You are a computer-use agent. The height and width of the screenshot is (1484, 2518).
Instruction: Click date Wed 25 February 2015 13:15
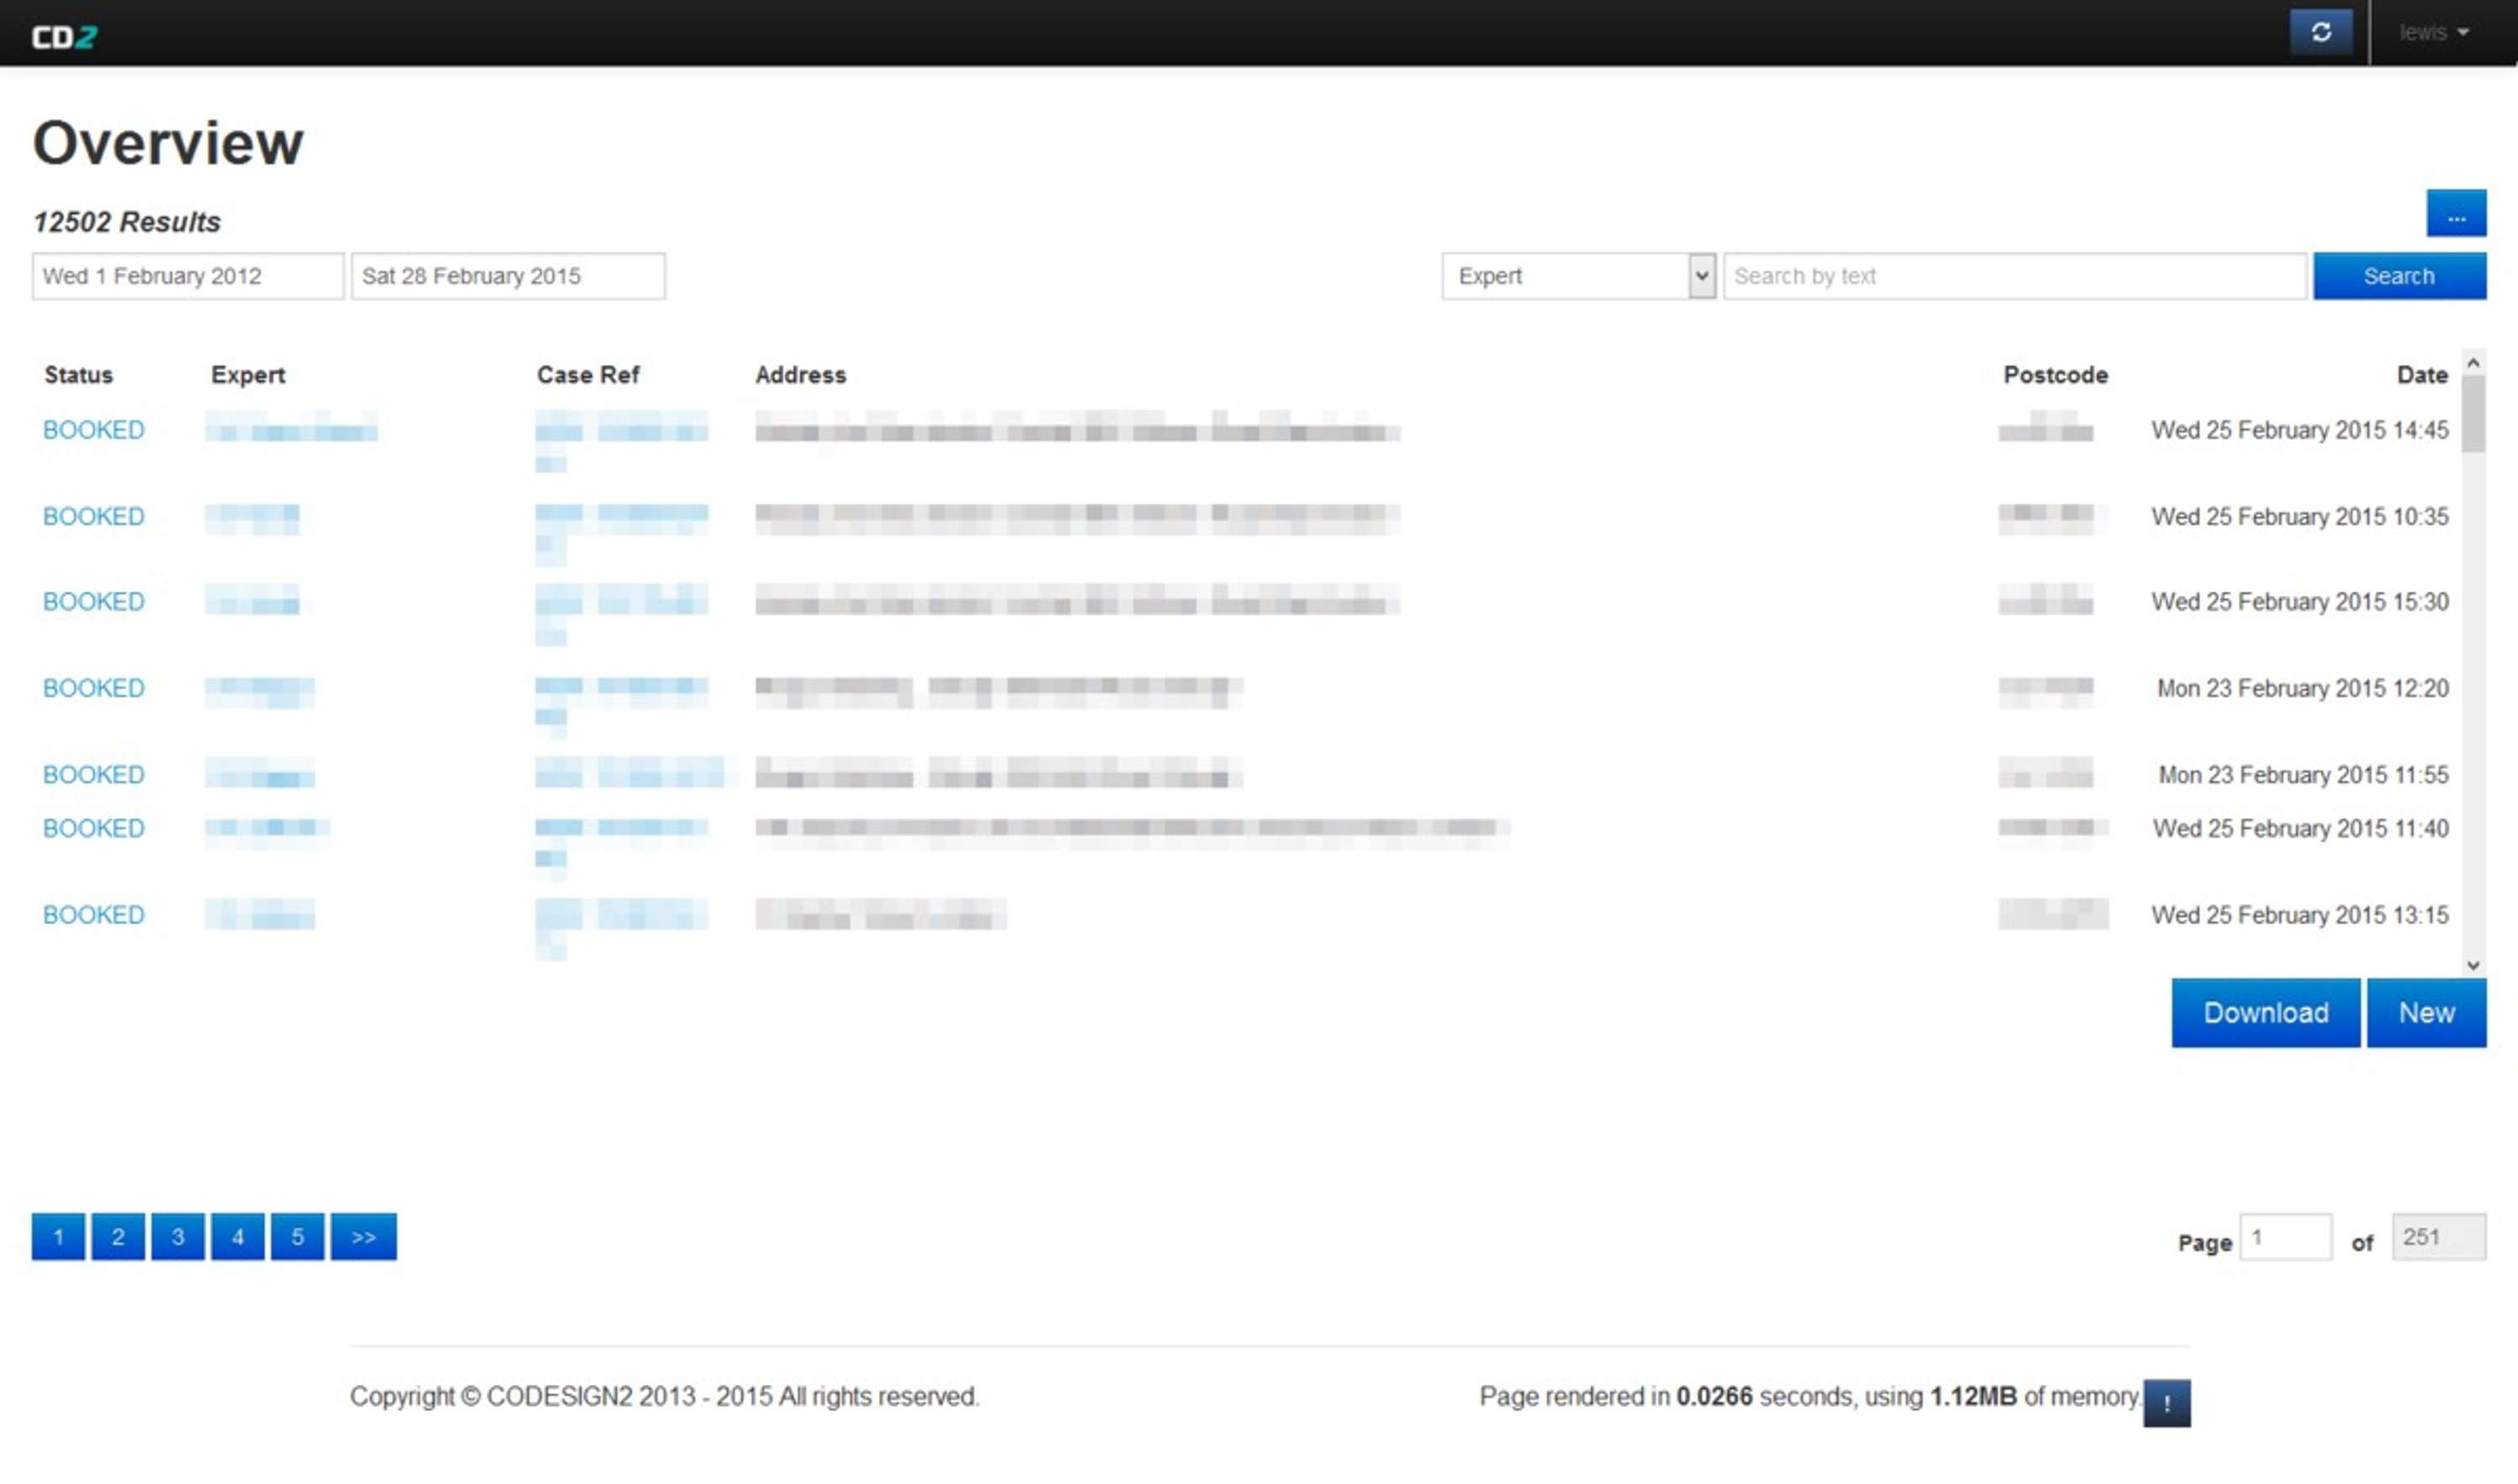(x=2300, y=915)
